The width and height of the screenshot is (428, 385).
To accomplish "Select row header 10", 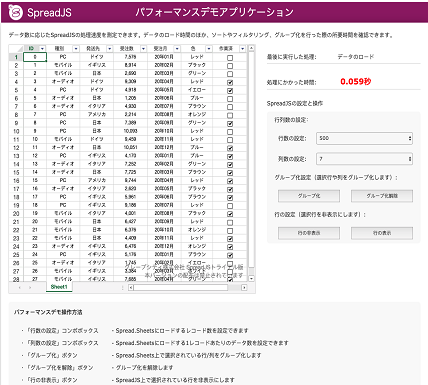I will (16, 131).
